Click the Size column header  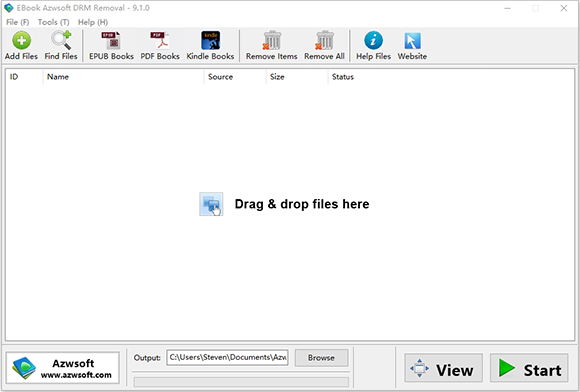297,77
